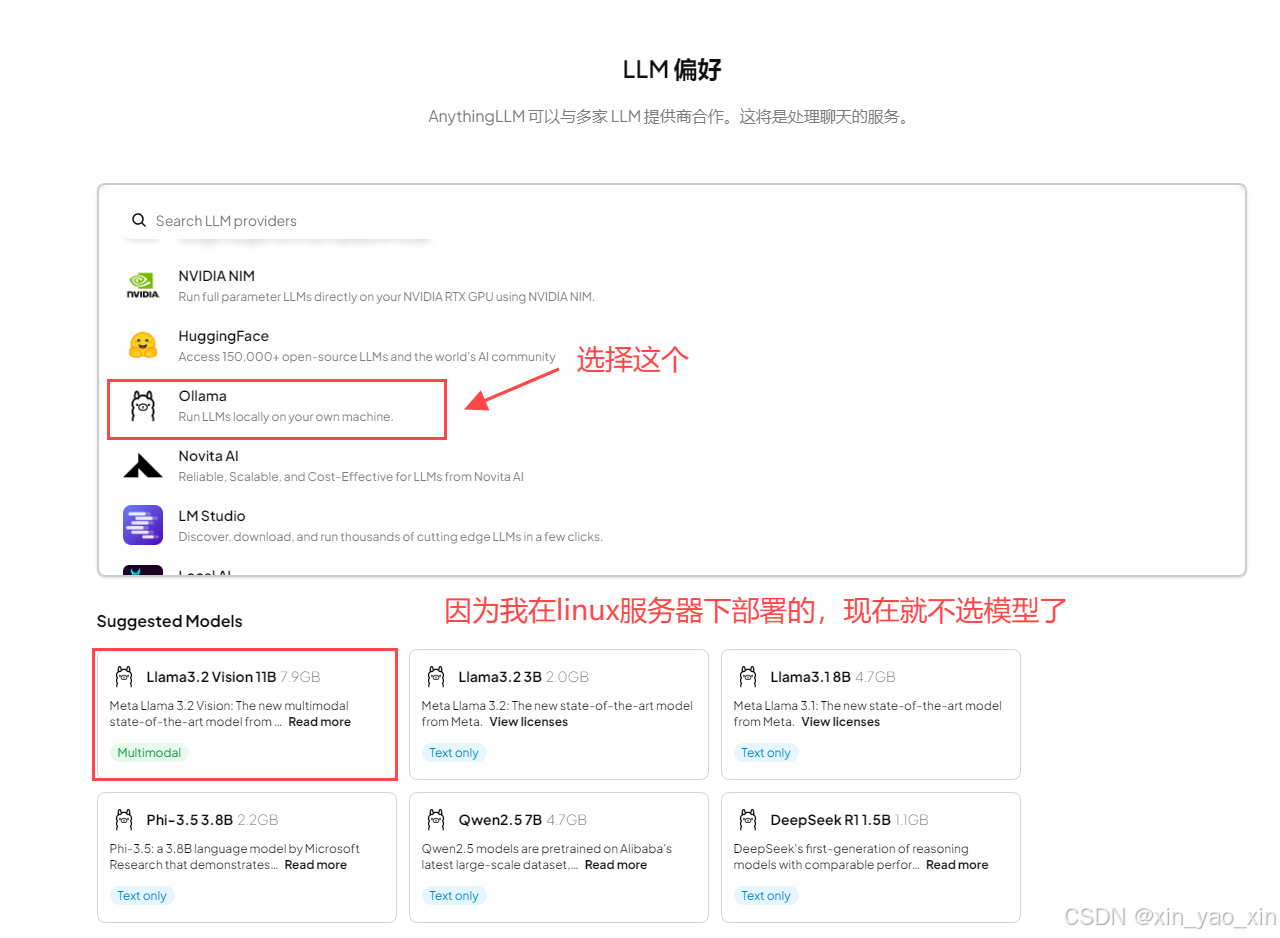1280x938 pixels.
Task: Open View licenses on Llama3.2 3B card
Action: click(x=529, y=722)
